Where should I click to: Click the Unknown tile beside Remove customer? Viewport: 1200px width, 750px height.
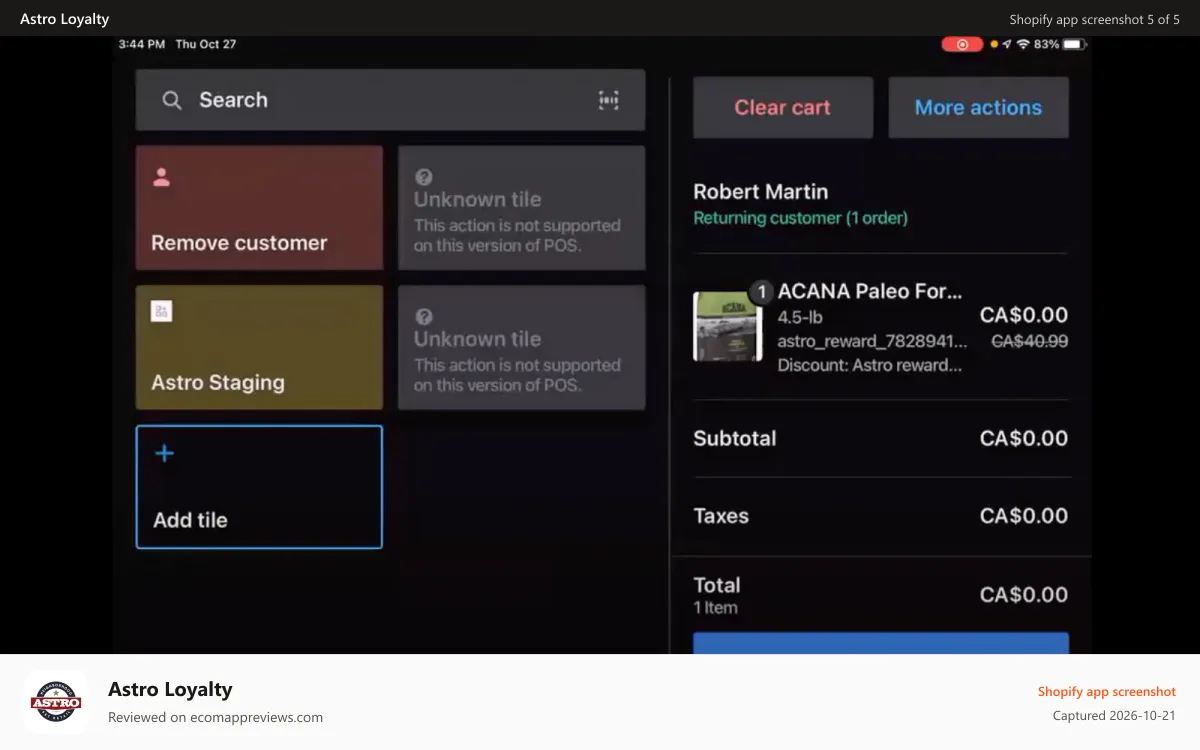522,208
